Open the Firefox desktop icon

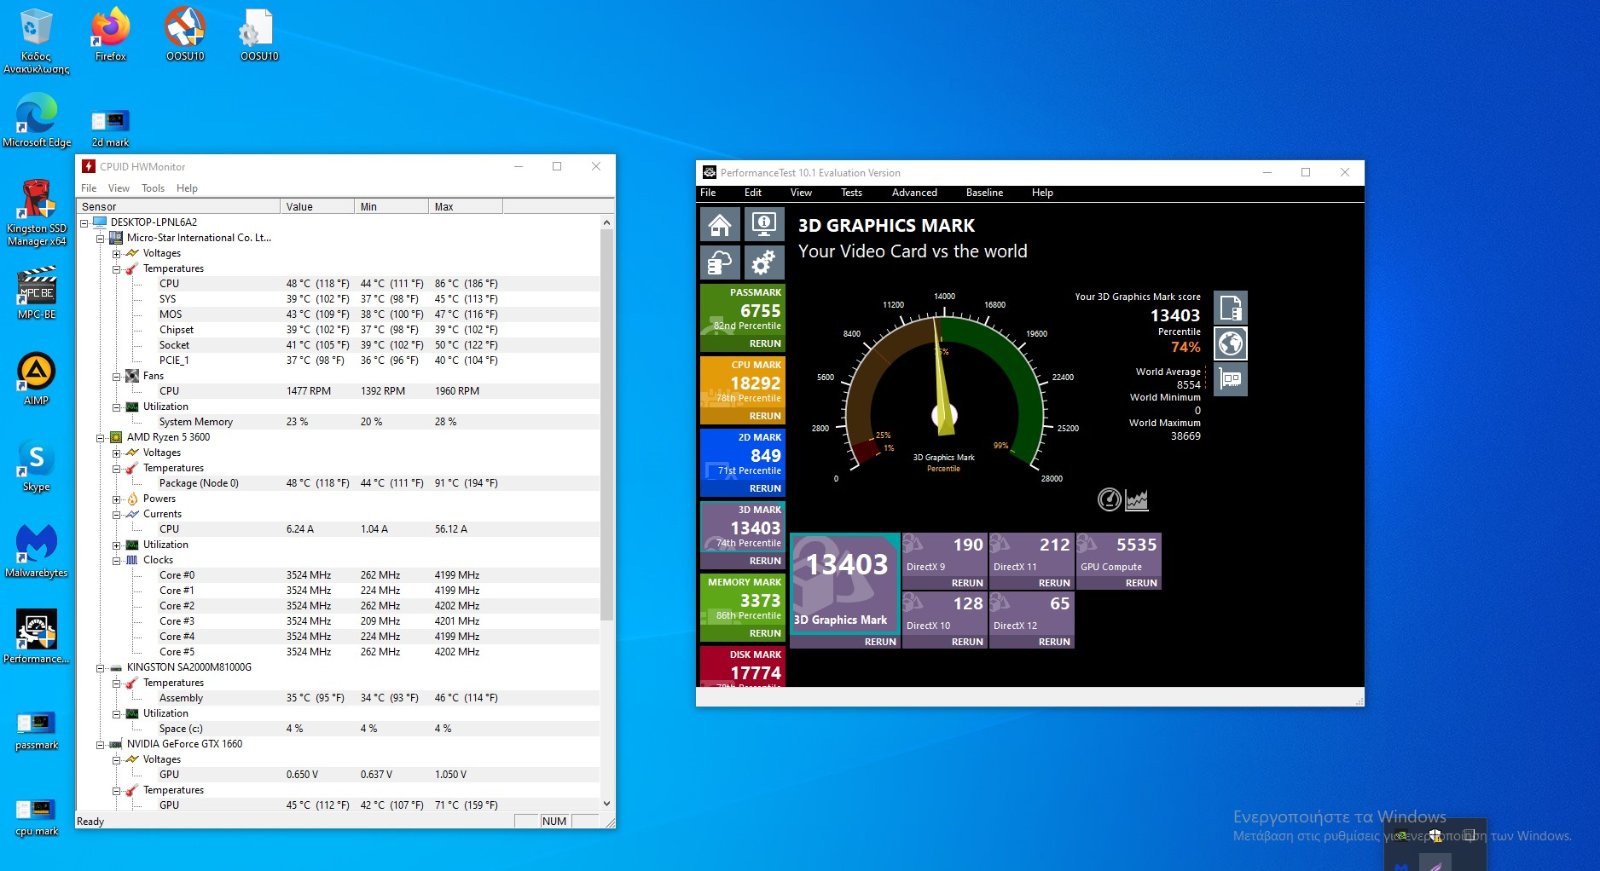pos(111,35)
